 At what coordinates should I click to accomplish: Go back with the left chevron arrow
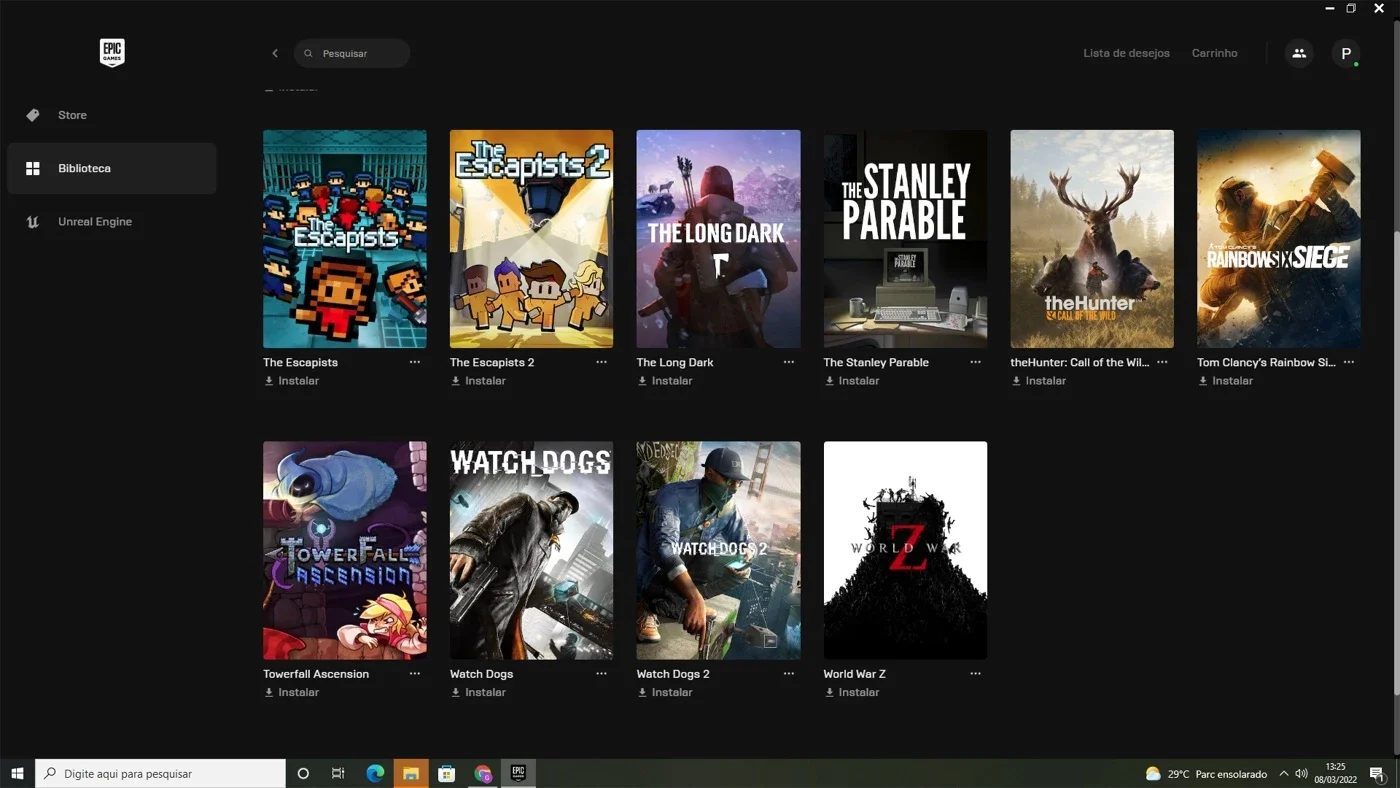pyautogui.click(x=275, y=53)
